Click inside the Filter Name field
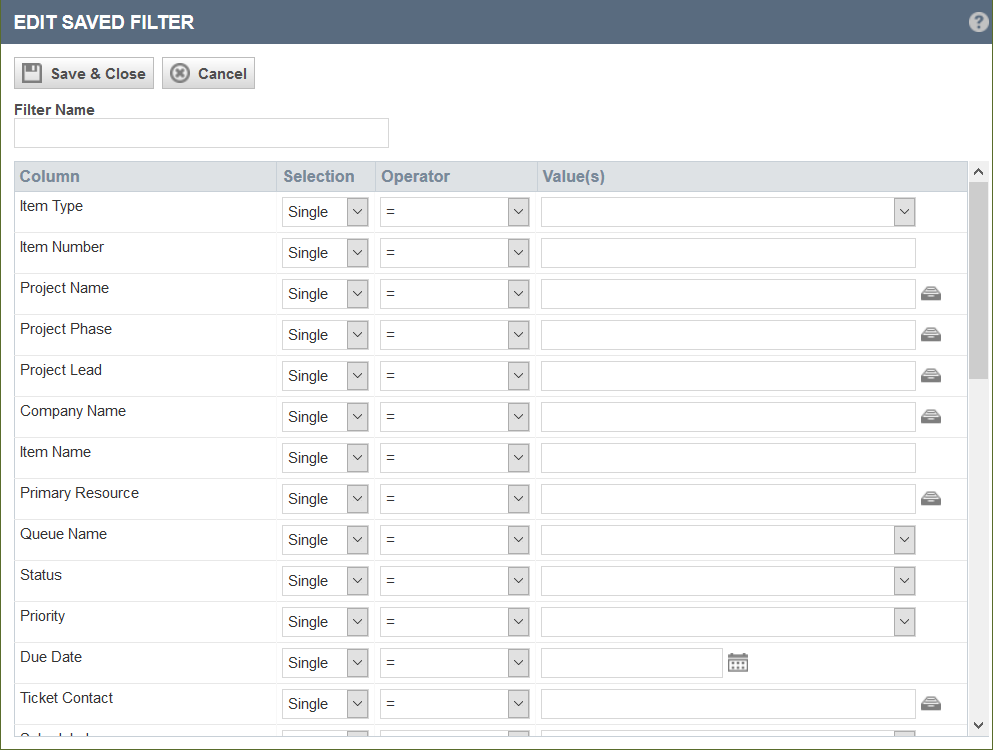The image size is (993, 750). (200, 133)
